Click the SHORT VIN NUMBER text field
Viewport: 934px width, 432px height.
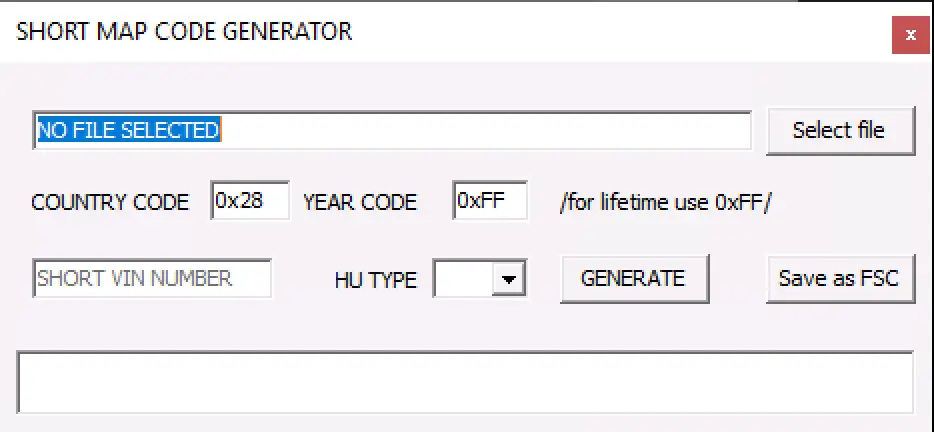[152, 279]
